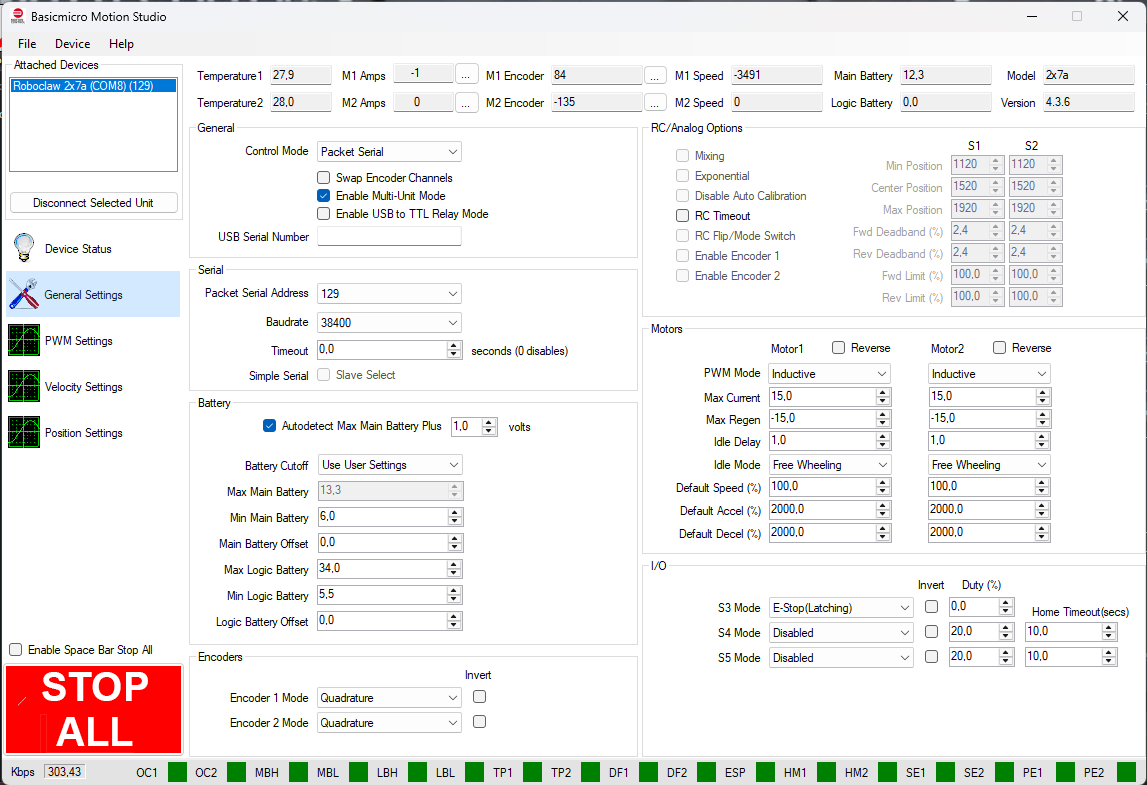Viewport: 1147px width, 785px height.
Task: Click the Basicmicro app logo icon
Action: tap(17, 16)
